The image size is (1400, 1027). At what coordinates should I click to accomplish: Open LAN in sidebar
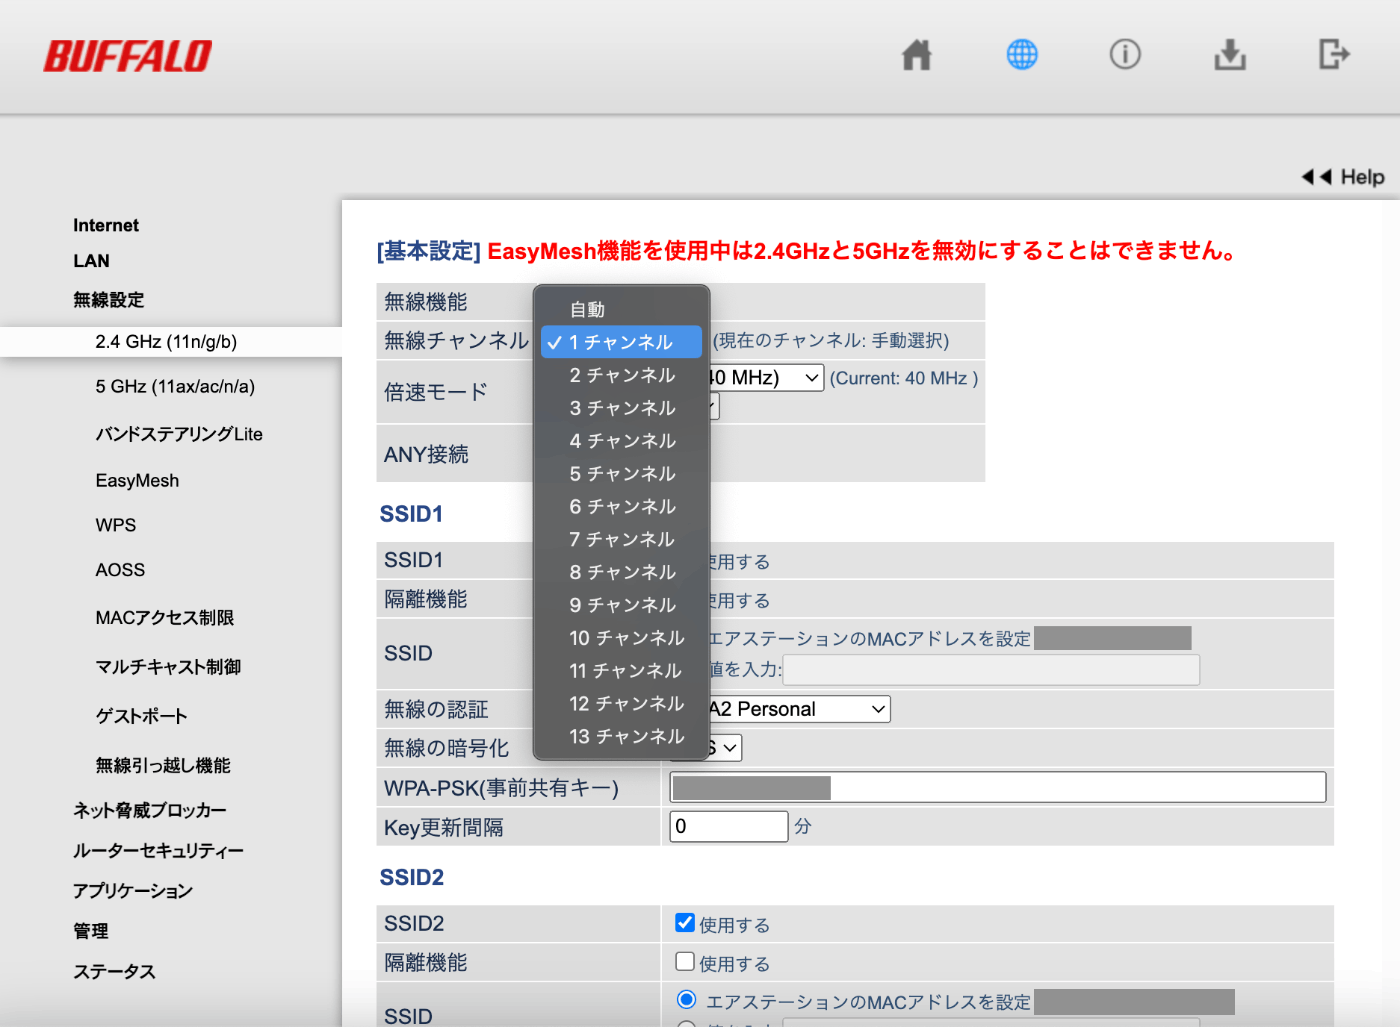pos(91,261)
